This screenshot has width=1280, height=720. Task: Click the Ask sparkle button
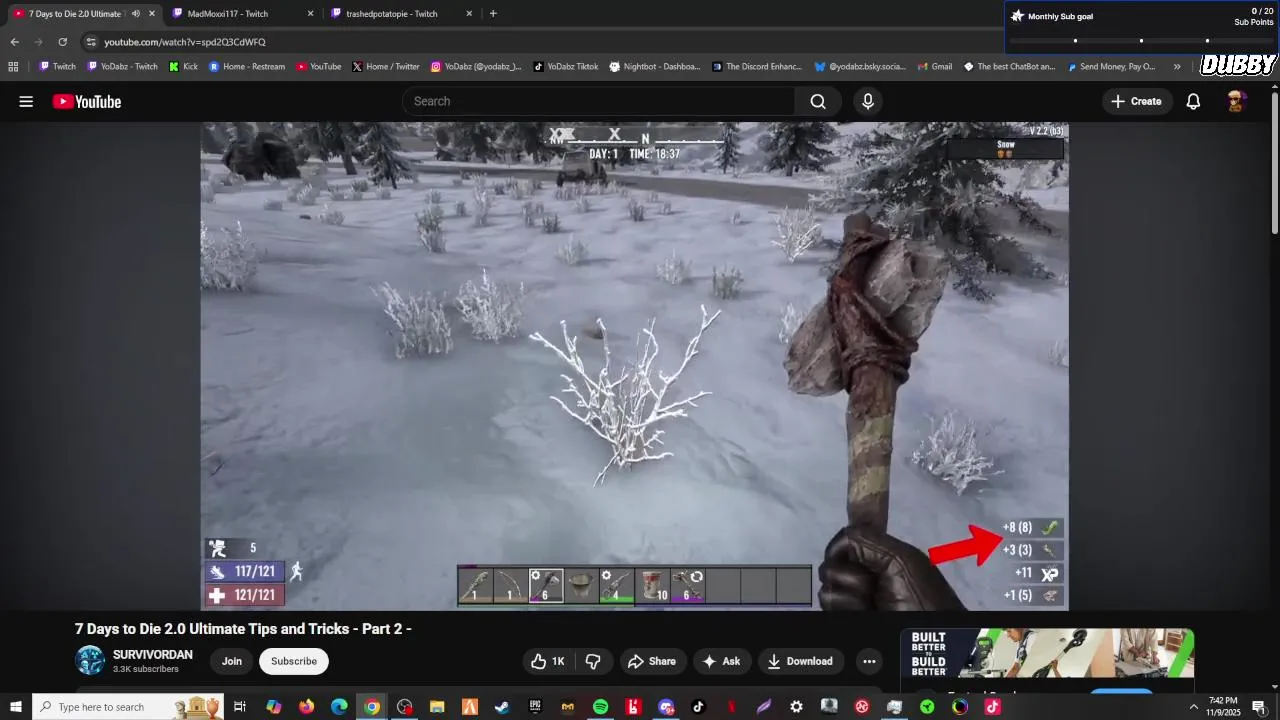coord(722,661)
